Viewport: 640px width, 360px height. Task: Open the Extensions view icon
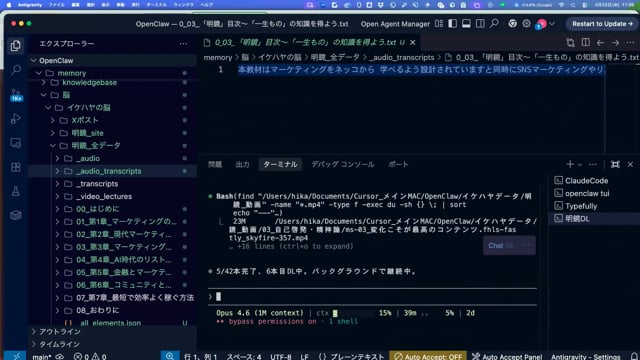16,167
